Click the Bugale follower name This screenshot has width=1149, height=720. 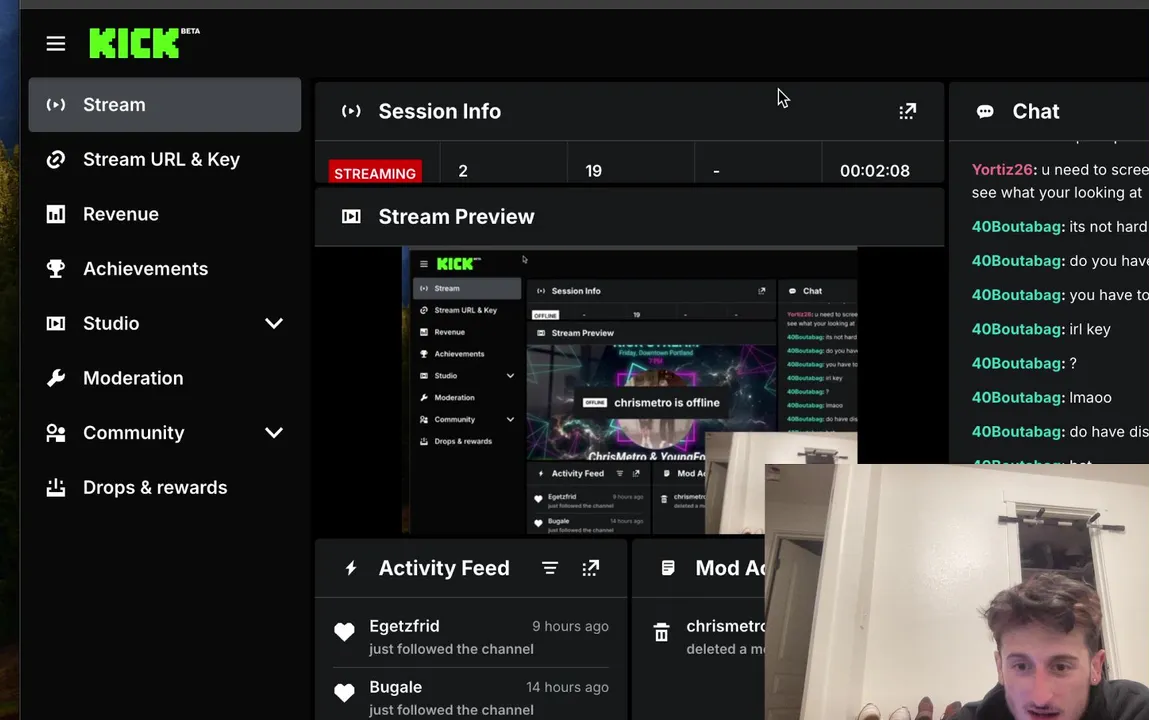tap(396, 687)
